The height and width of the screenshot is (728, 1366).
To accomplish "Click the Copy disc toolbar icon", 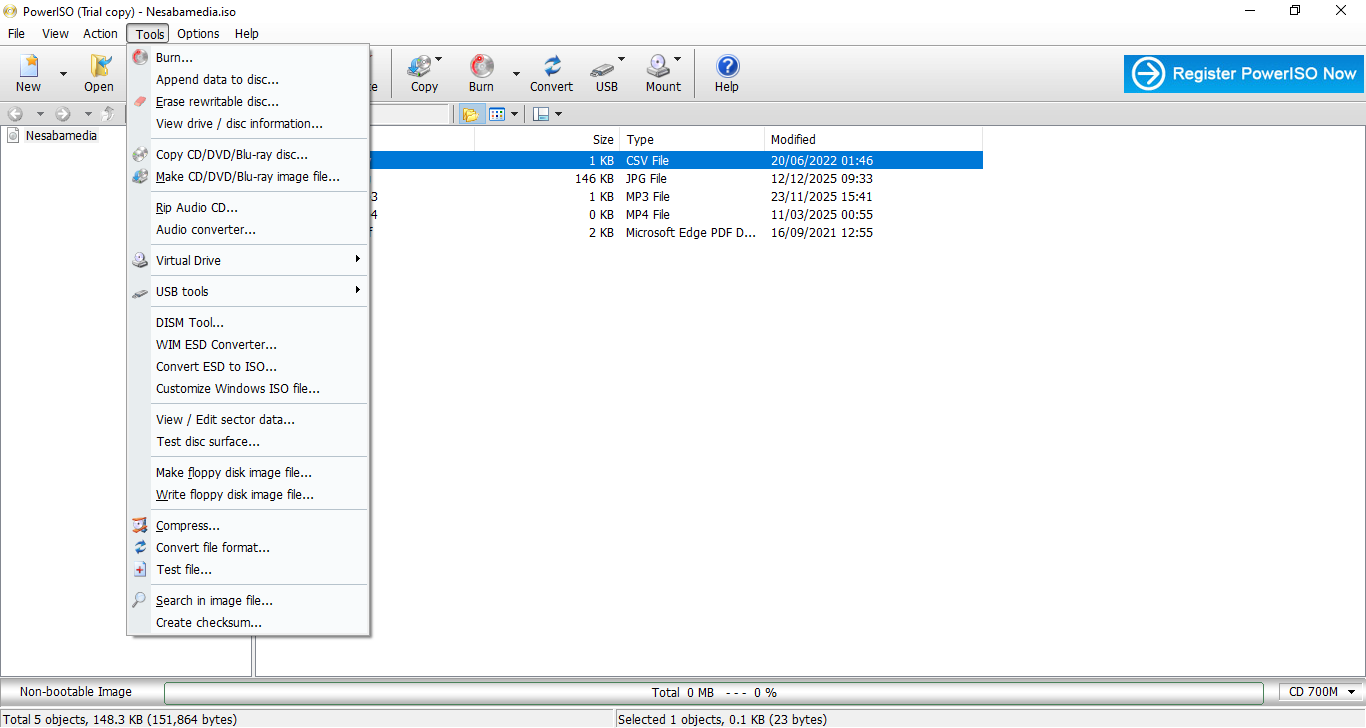I will [x=424, y=72].
